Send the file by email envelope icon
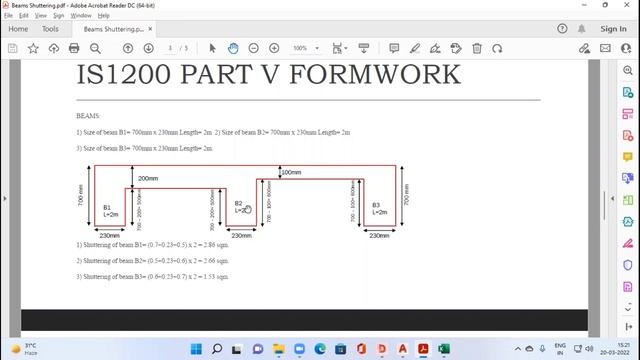Viewport: 640px width, 360px height. tap(605, 48)
